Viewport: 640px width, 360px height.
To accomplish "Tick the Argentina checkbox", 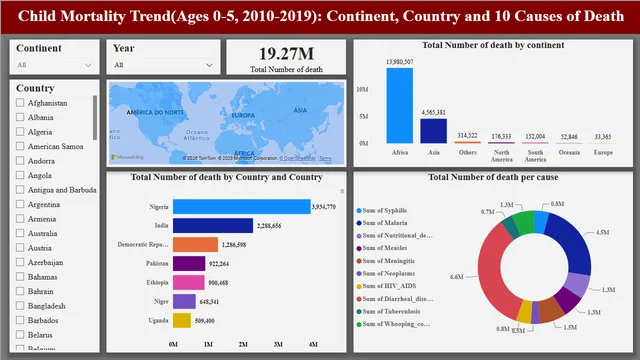I will click(20, 204).
